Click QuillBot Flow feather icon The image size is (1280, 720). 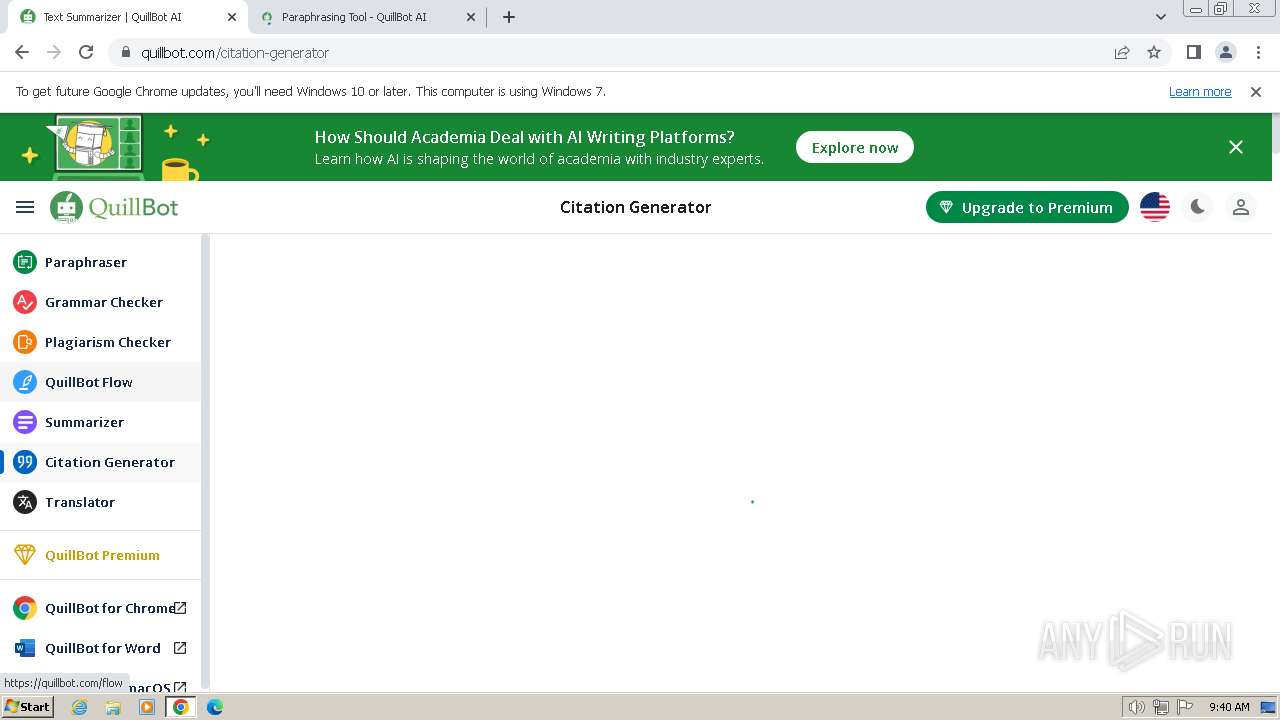coord(25,382)
